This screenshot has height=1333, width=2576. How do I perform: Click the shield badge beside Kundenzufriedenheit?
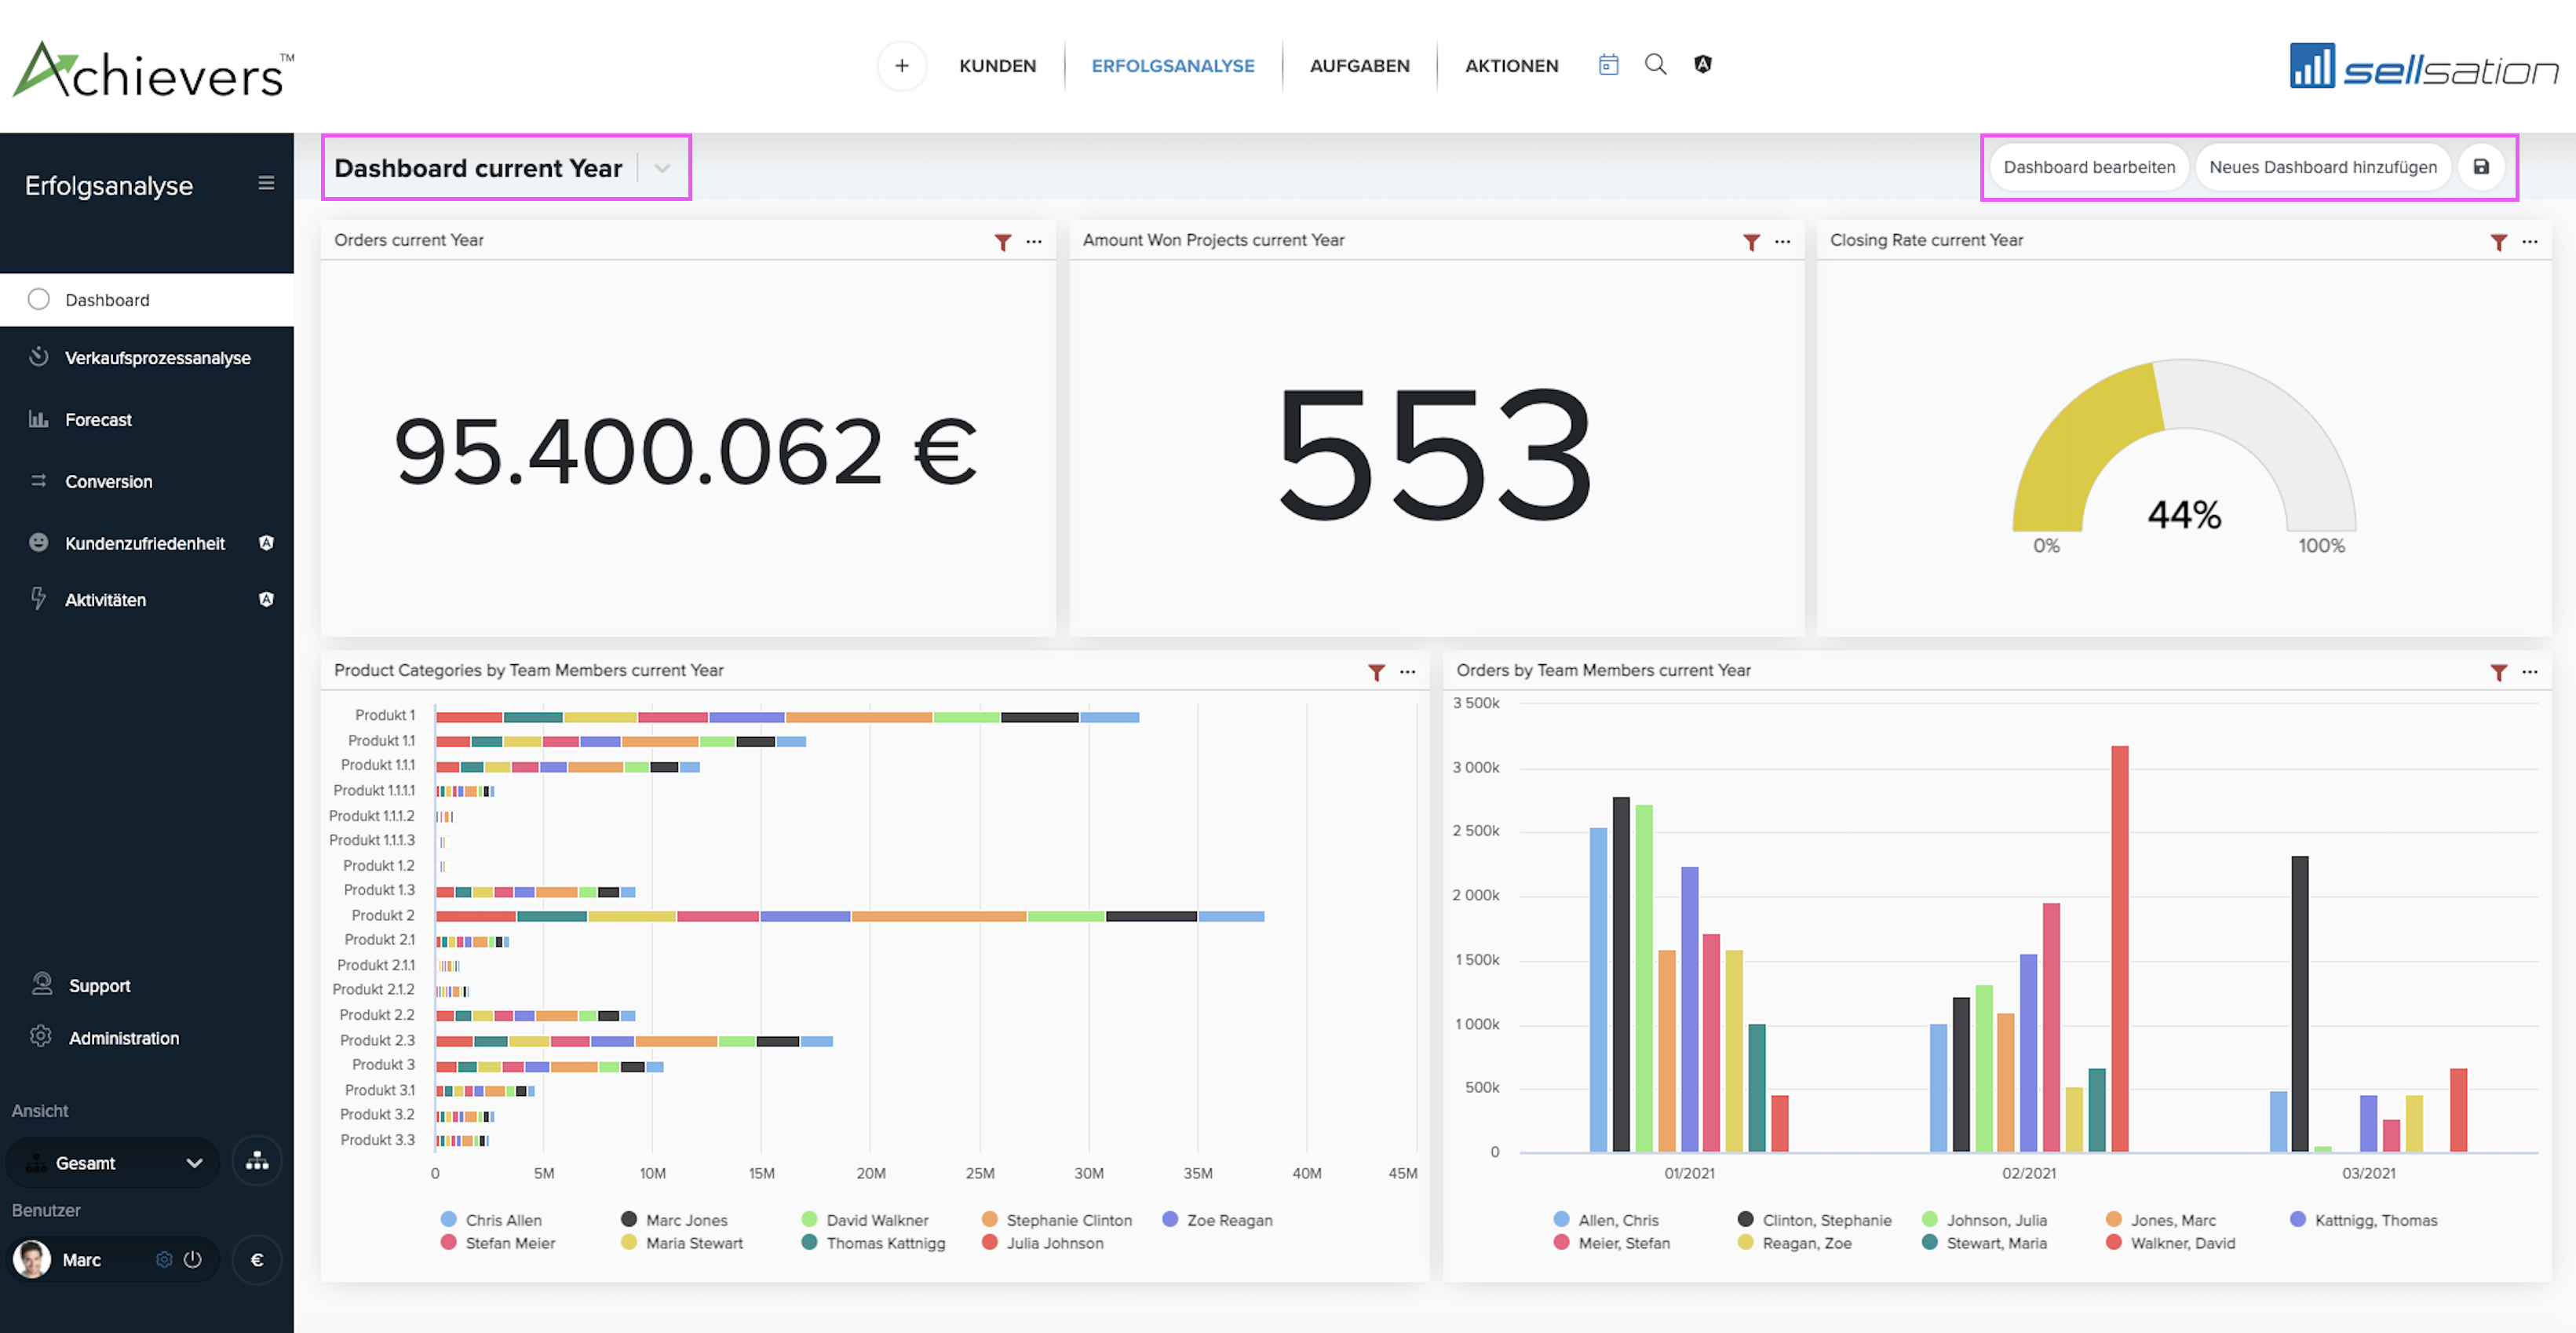(266, 543)
